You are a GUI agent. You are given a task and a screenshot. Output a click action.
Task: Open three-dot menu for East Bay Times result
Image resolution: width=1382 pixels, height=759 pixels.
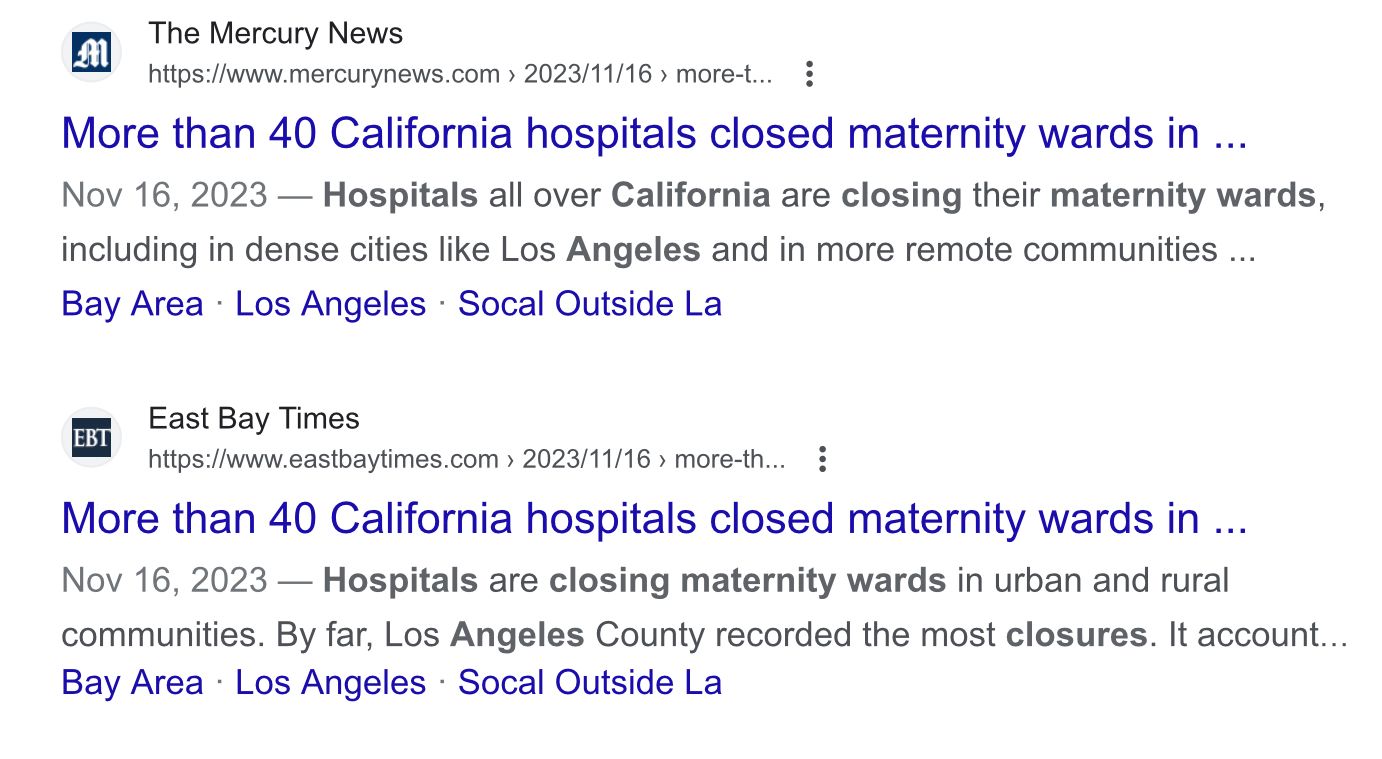tap(822, 459)
